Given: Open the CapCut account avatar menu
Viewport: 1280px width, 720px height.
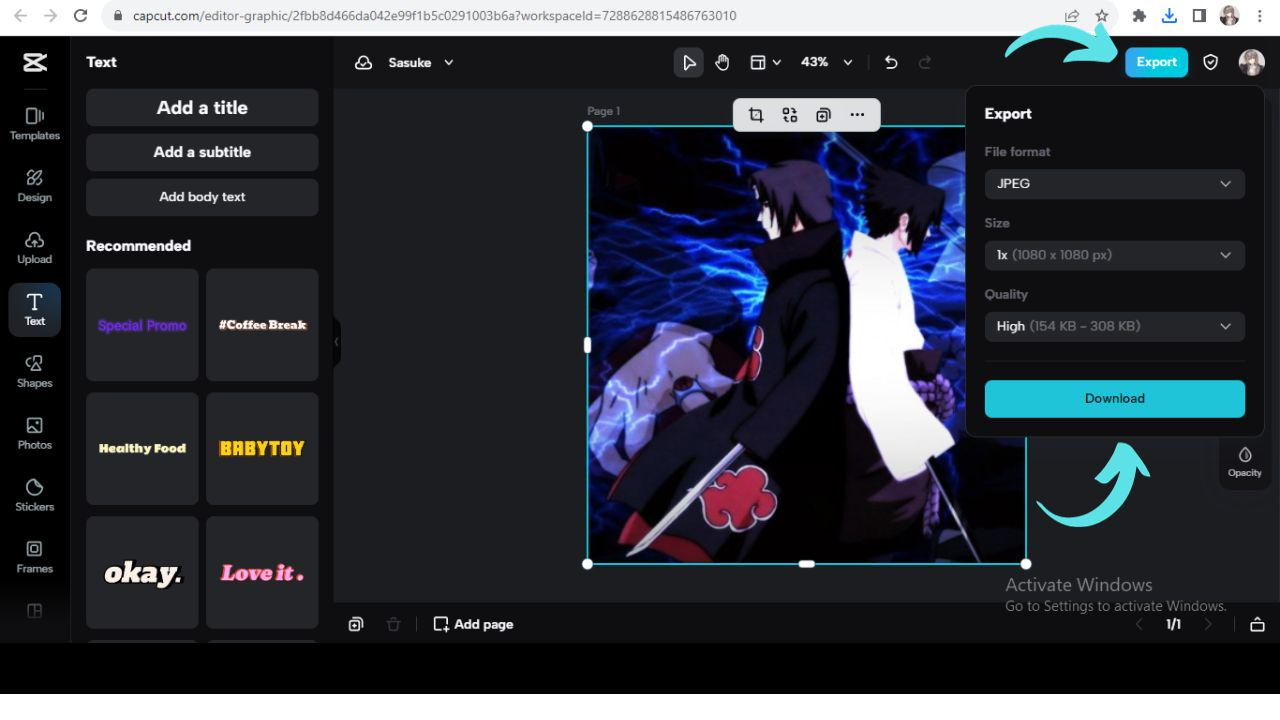Looking at the screenshot, I should tap(1252, 62).
